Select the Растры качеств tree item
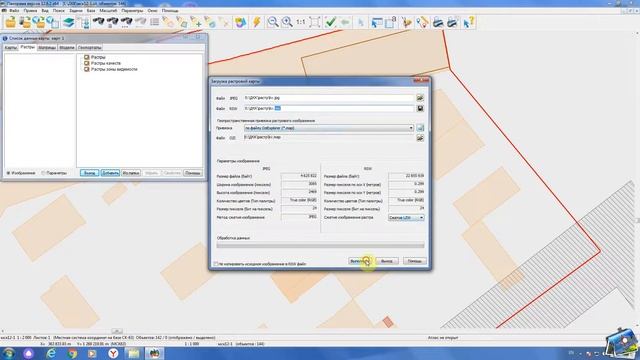The width and height of the screenshot is (640, 360). click(x=106, y=63)
